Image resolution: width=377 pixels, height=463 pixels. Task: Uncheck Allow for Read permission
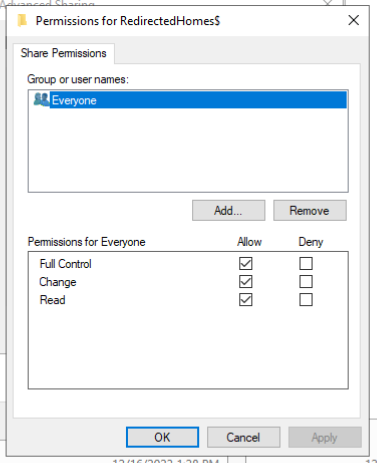tap(246, 300)
